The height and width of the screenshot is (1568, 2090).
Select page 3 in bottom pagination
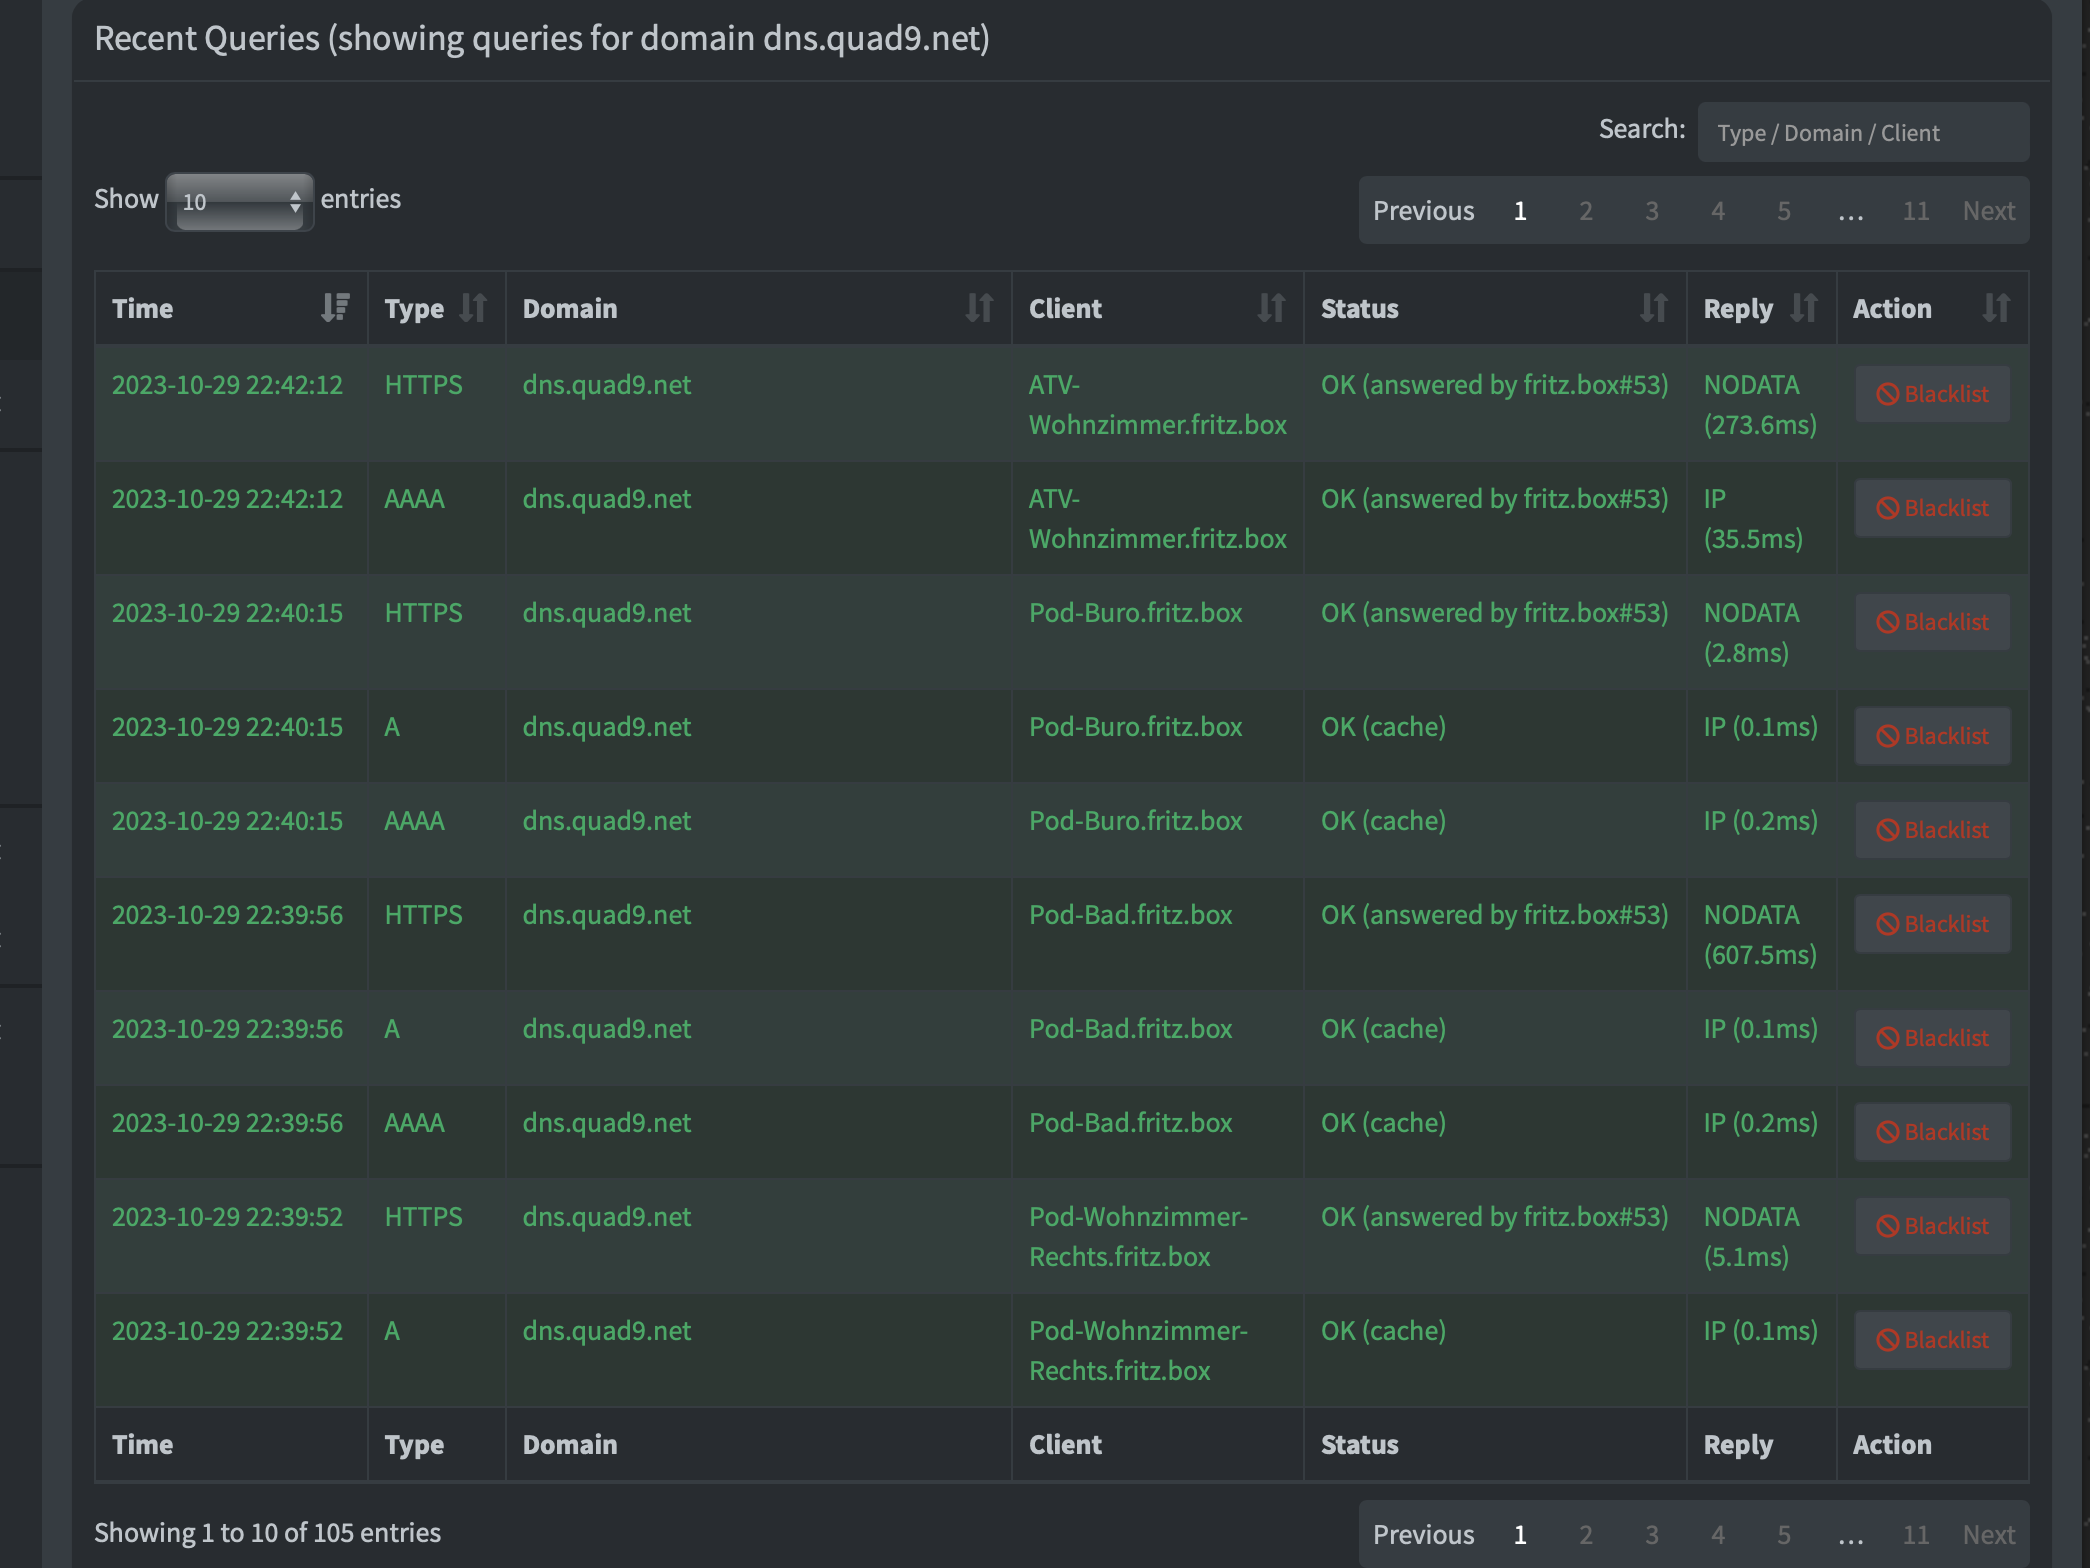point(1651,1534)
